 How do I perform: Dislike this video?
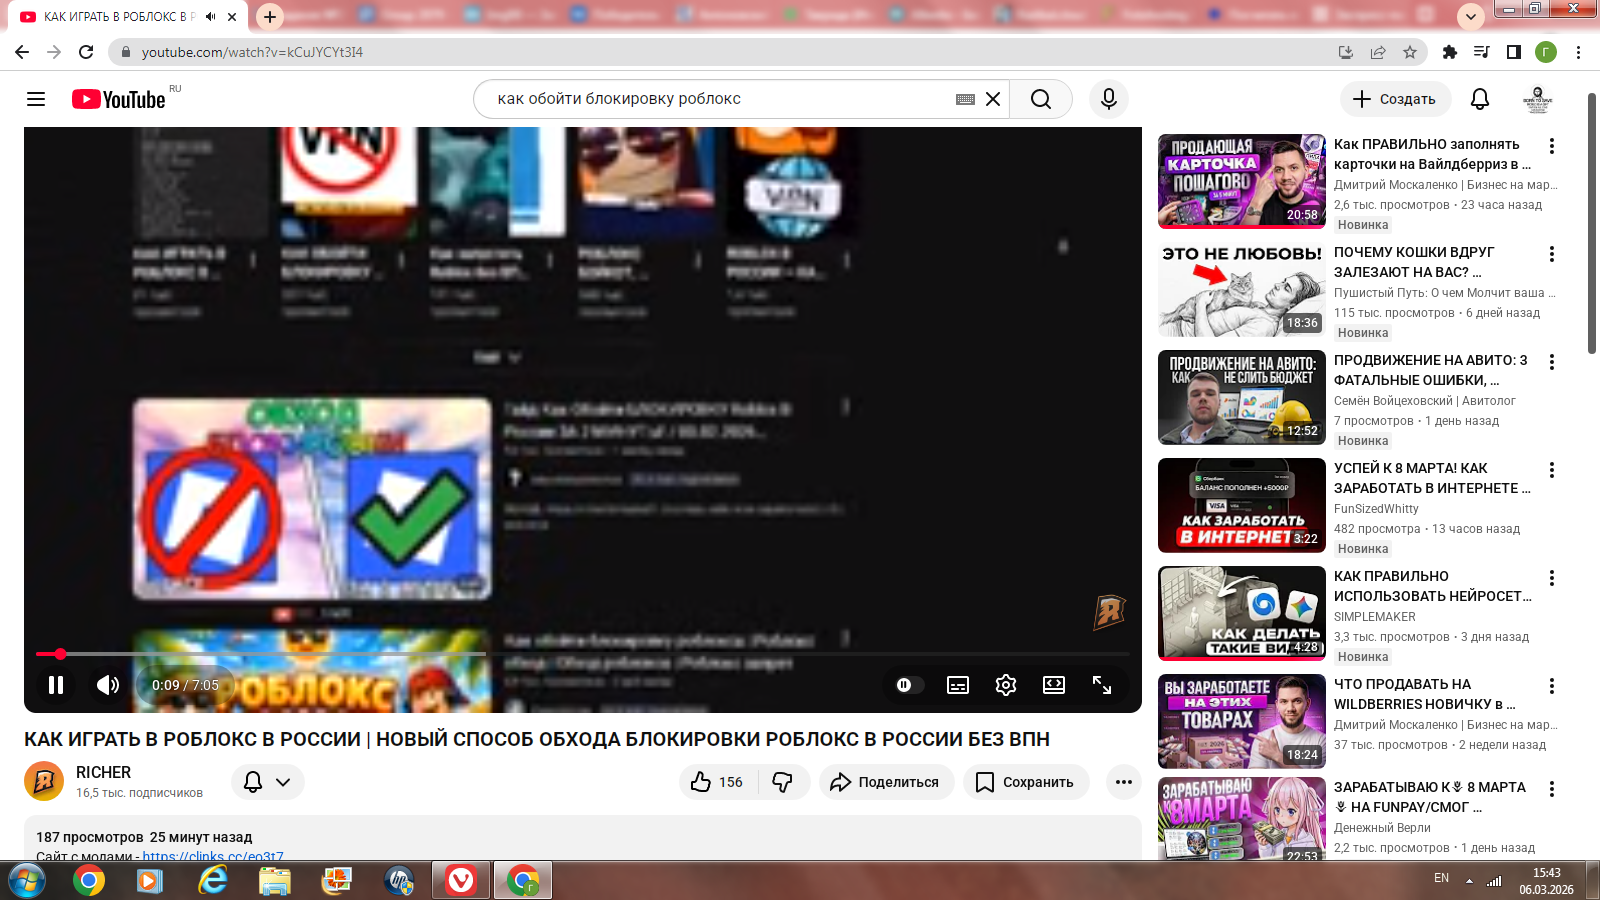783,782
